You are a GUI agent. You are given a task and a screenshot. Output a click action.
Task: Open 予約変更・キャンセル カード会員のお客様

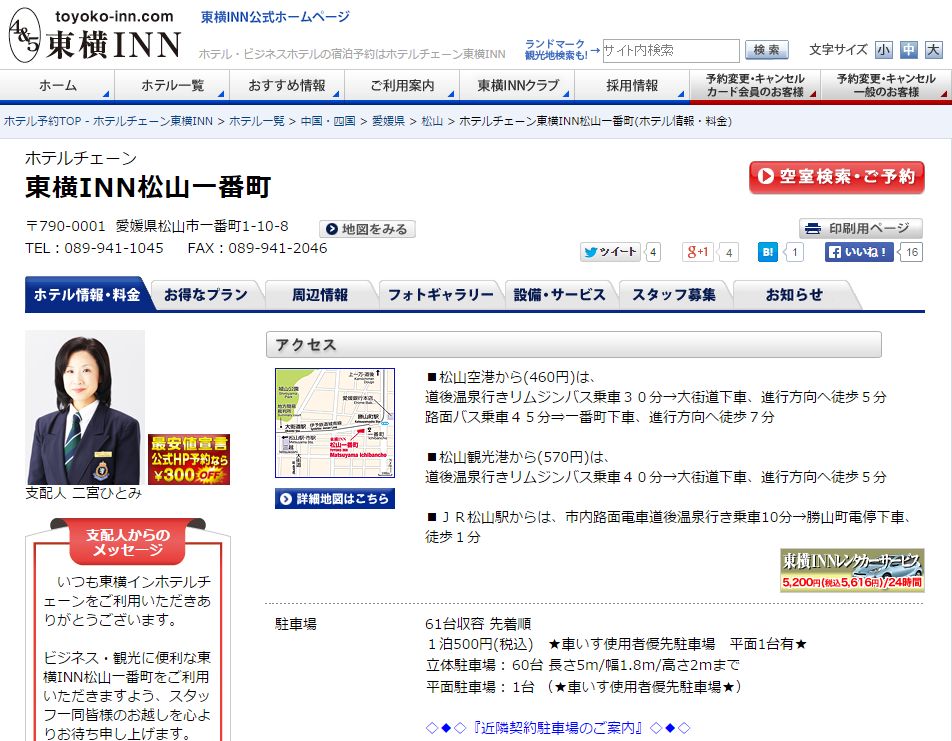[x=755, y=86]
